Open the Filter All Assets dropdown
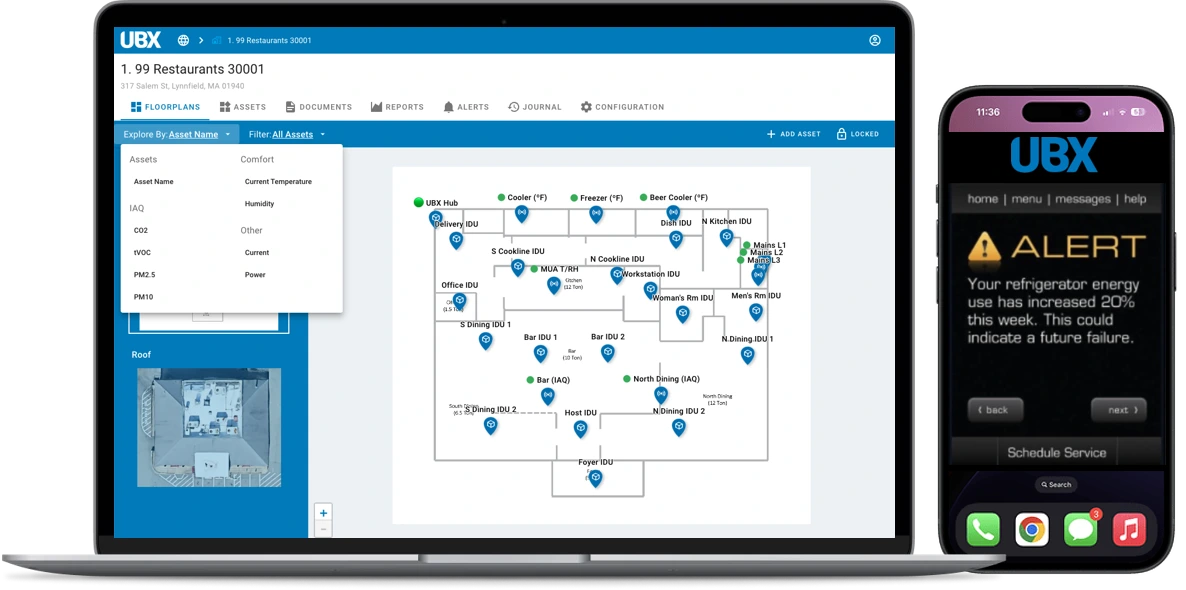Viewport: 1186px width, 590px height. [287, 135]
